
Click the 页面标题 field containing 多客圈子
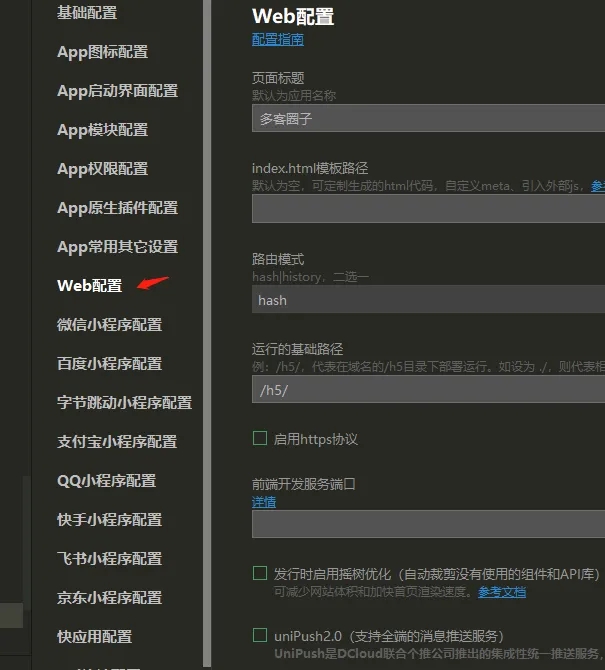tap(429, 118)
